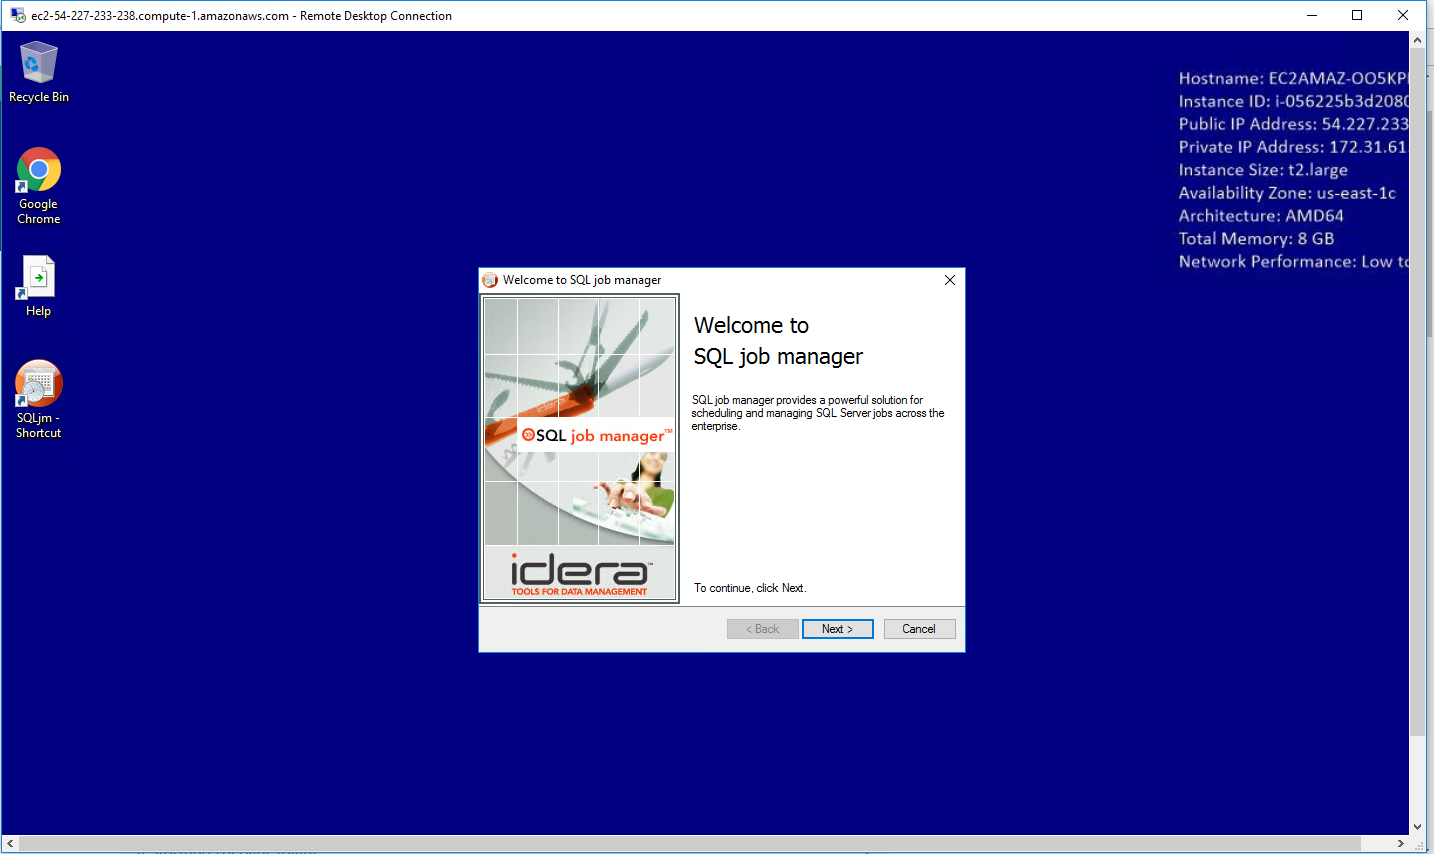1434x854 pixels.
Task: Click the horizontal scrollbar right arrow
Action: click(1400, 844)
